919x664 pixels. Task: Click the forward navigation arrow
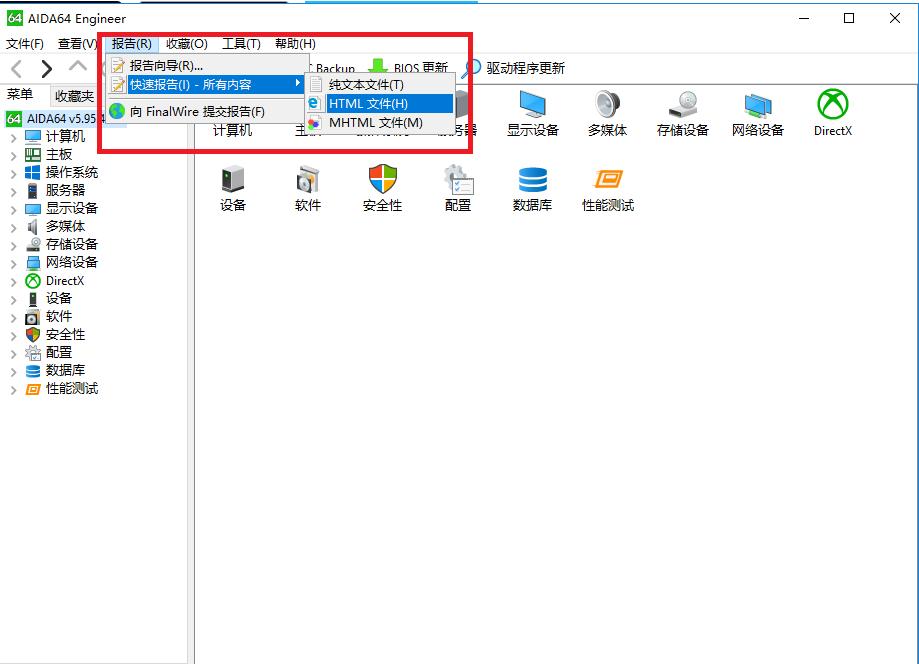coord(47,68)
